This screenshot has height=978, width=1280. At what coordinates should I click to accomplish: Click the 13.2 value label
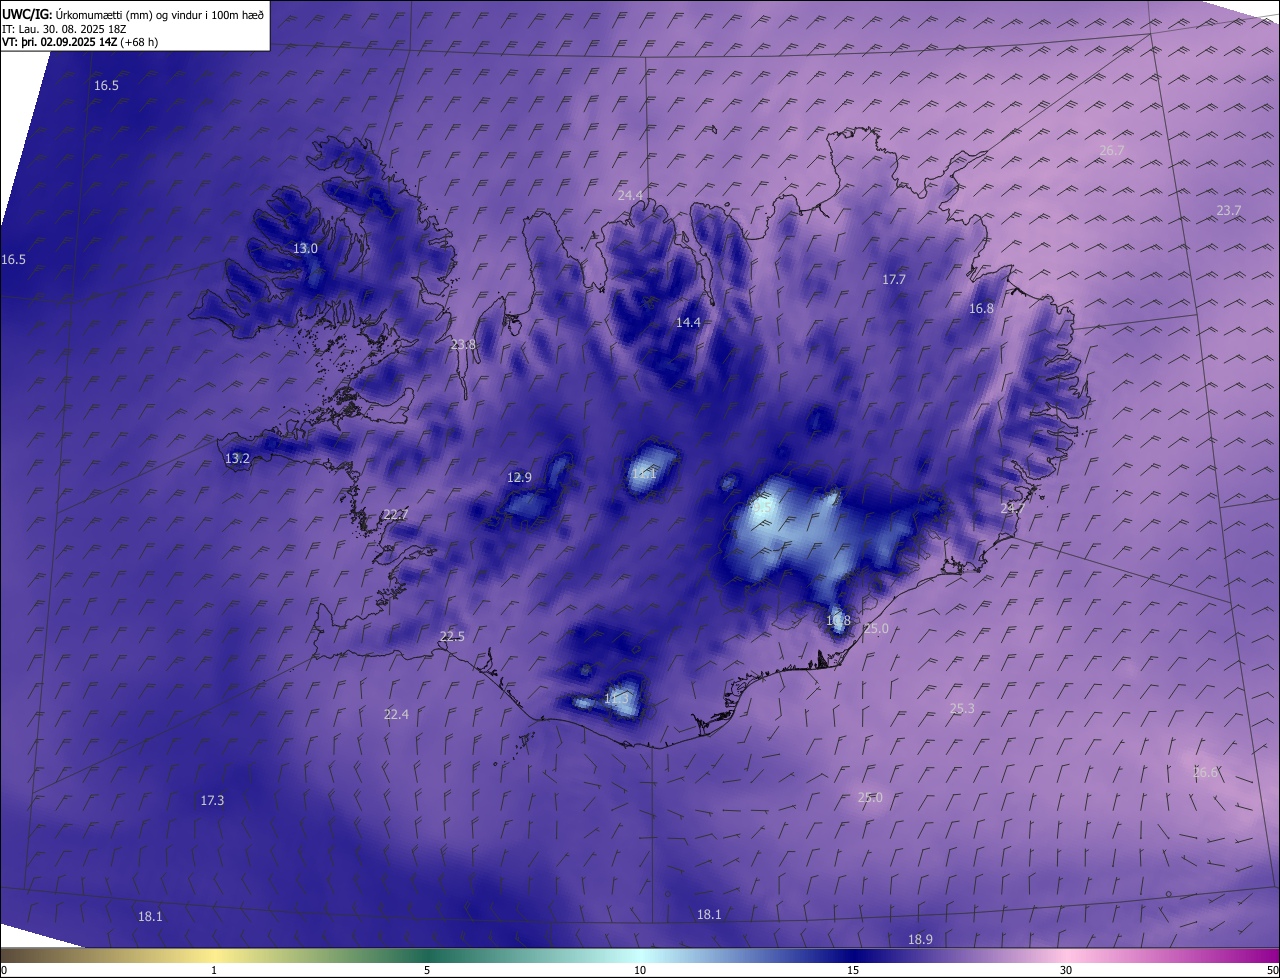click(x=237, y=458)
